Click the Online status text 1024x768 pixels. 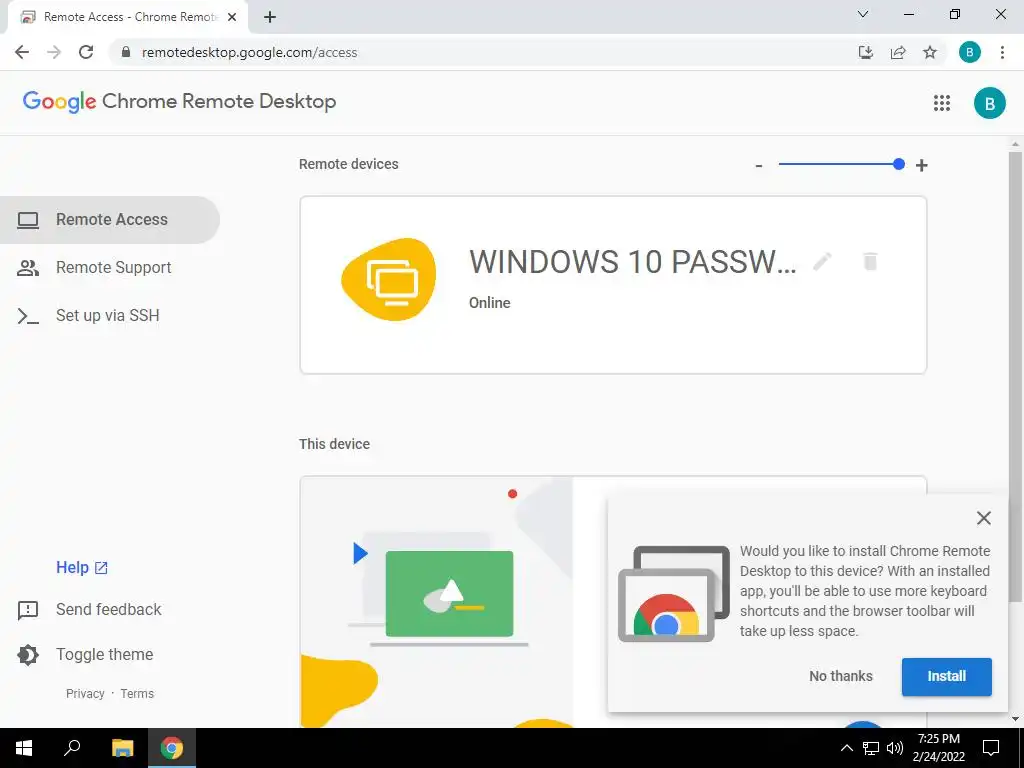pos(490,303)
